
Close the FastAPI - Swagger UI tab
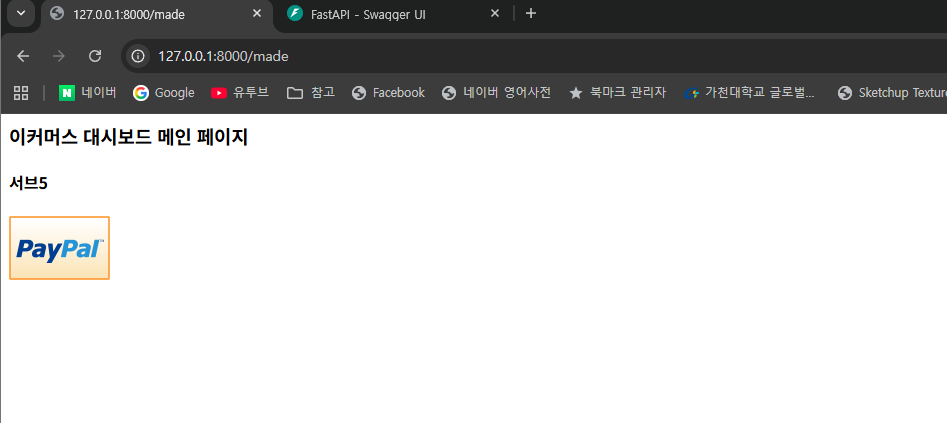(495, 13)
